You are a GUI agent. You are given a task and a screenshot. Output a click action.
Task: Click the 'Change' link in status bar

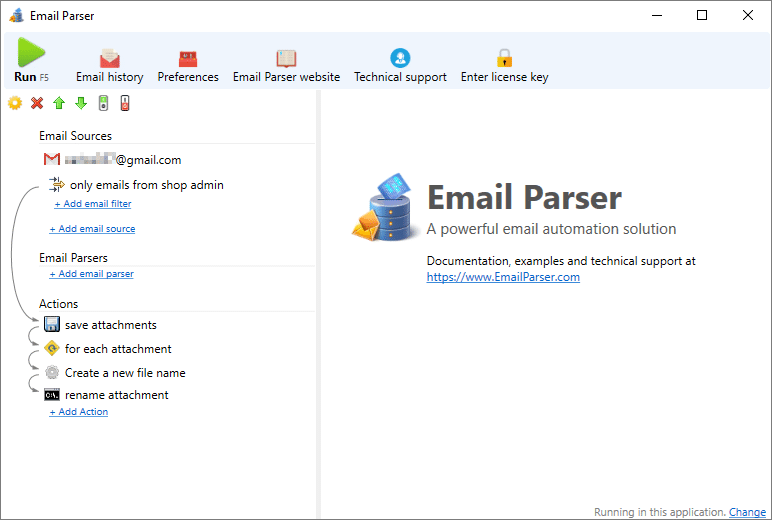747,512
